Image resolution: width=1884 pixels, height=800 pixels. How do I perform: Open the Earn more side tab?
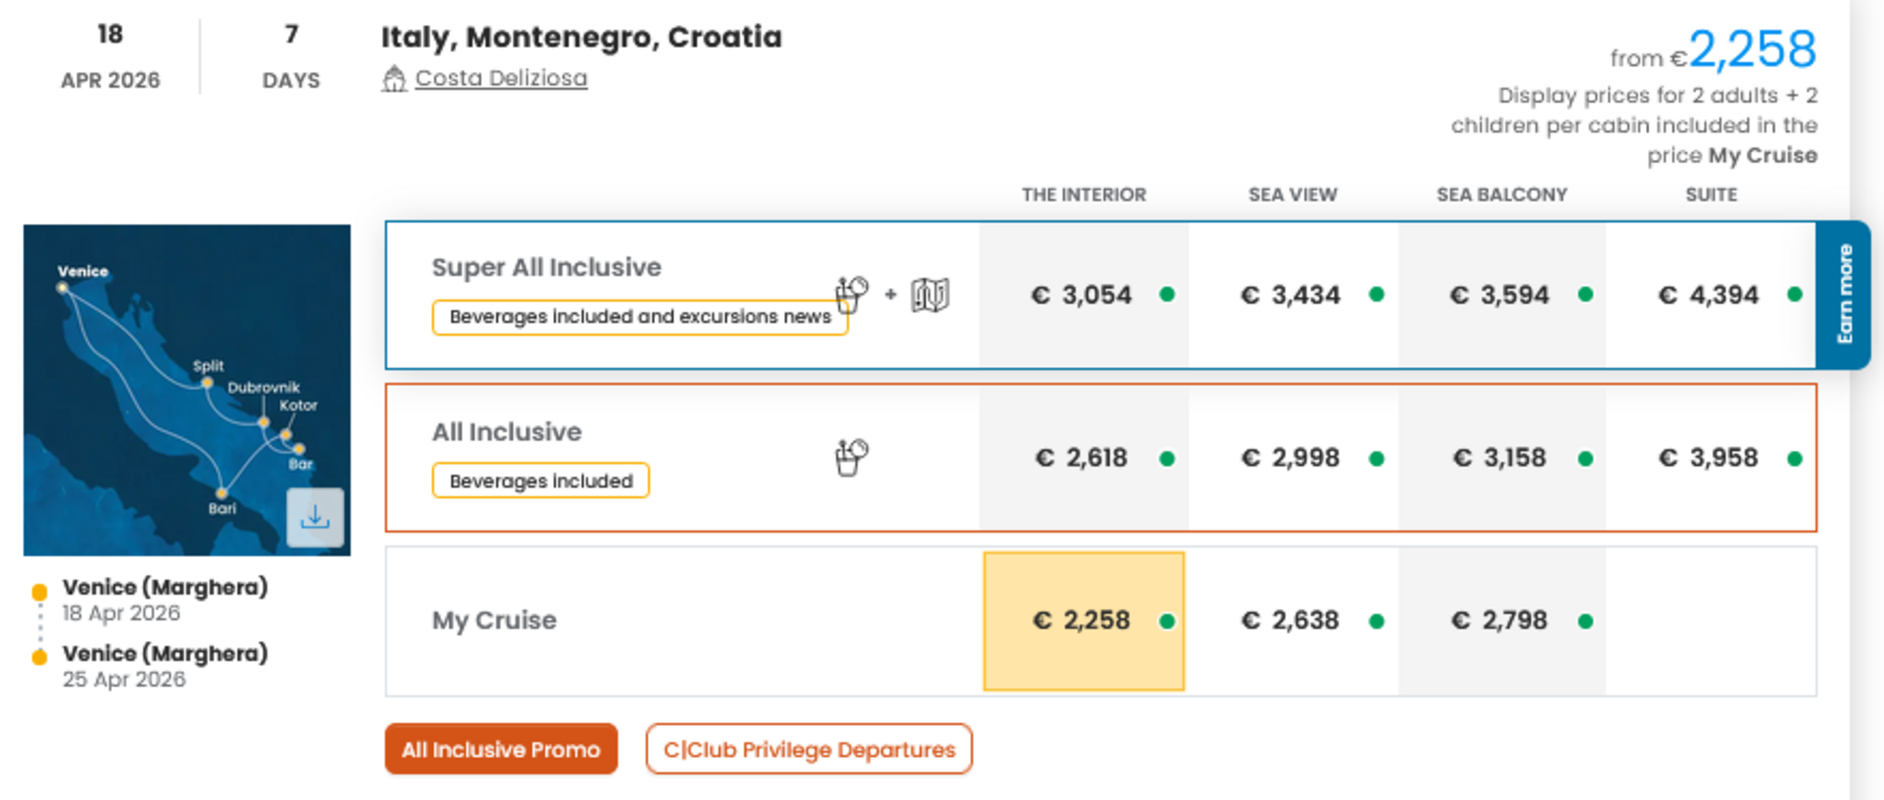tap(1844, 295)
